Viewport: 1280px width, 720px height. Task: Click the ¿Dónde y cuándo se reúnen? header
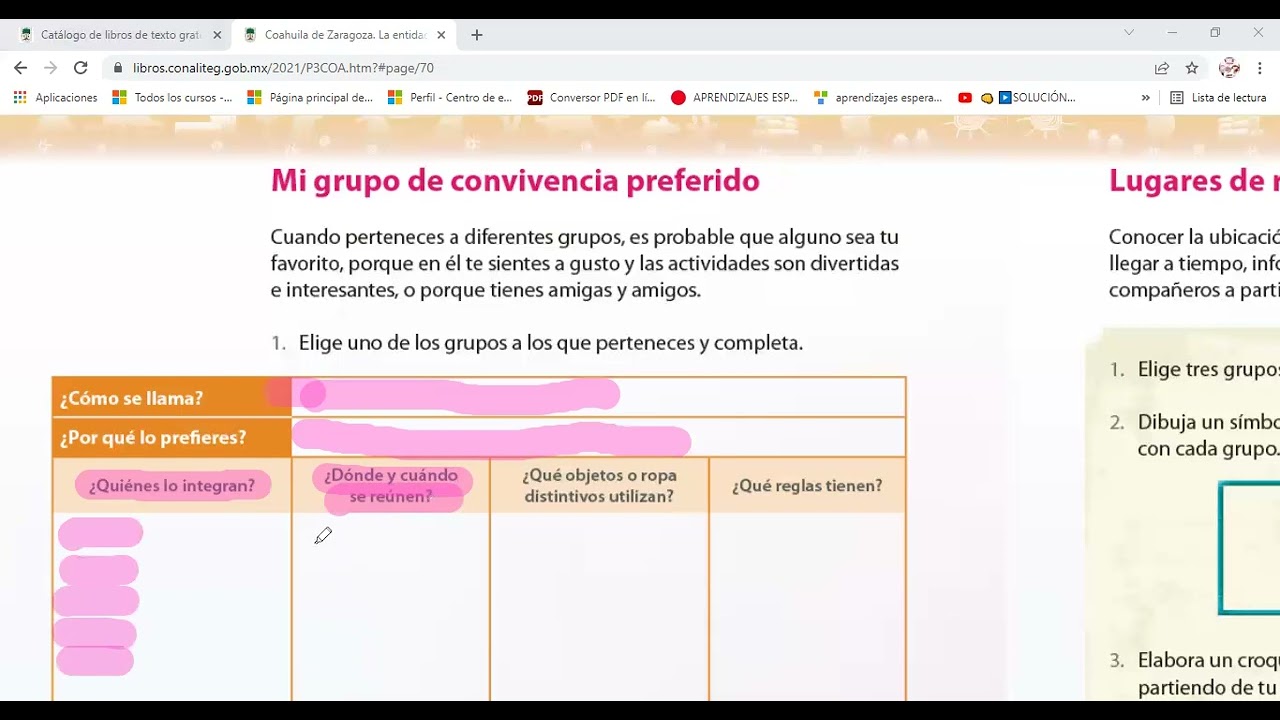click(x=391, y=486)
